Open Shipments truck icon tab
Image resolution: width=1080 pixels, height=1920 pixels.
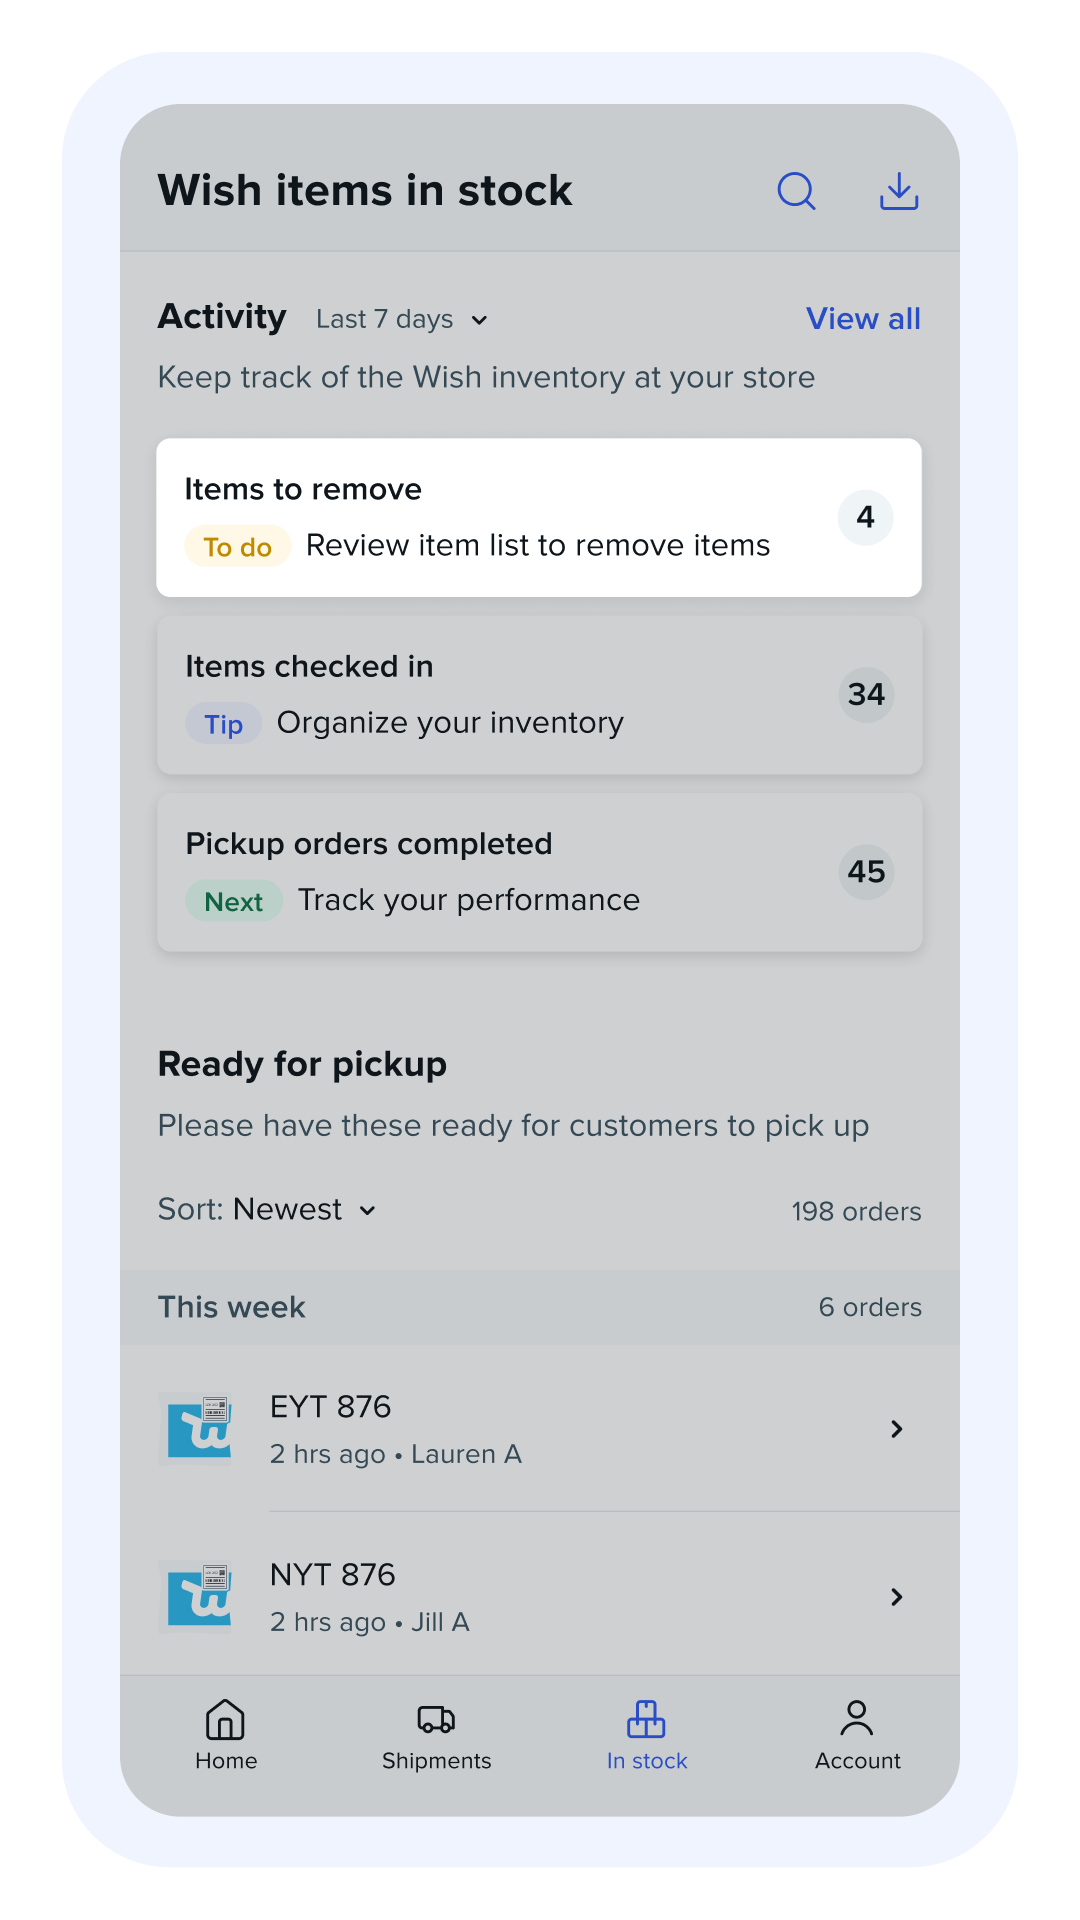(x=436, y=1720)
